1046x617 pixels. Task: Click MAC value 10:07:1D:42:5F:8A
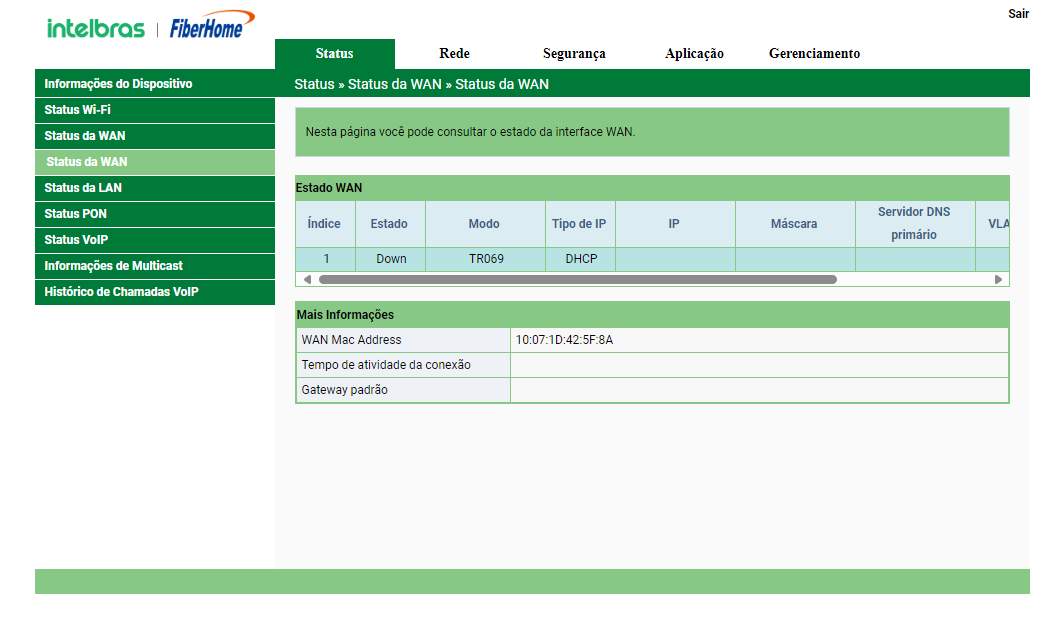[x=564, y=340]
